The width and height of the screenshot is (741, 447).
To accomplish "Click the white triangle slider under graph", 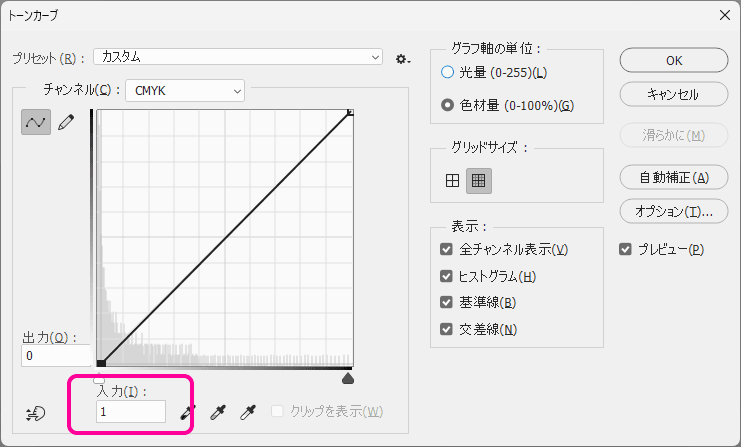I will [99, 378].
